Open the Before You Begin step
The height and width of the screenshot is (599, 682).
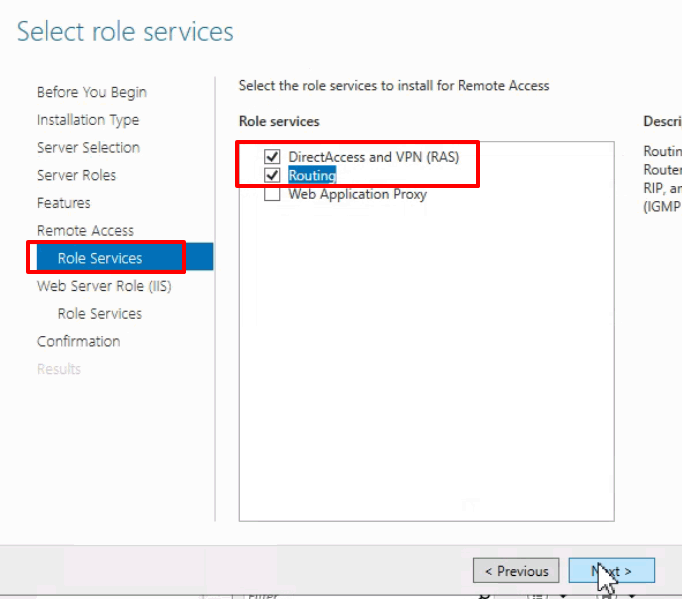pyautogui.click(x=92, y=92)
